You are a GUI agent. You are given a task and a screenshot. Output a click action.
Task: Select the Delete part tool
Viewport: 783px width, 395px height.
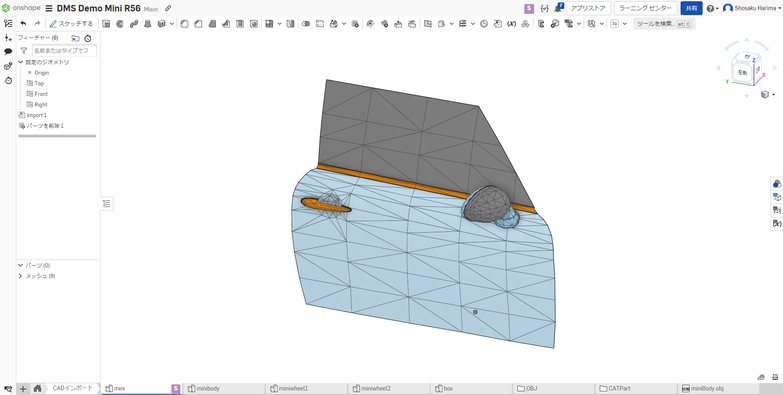(355, 23)
